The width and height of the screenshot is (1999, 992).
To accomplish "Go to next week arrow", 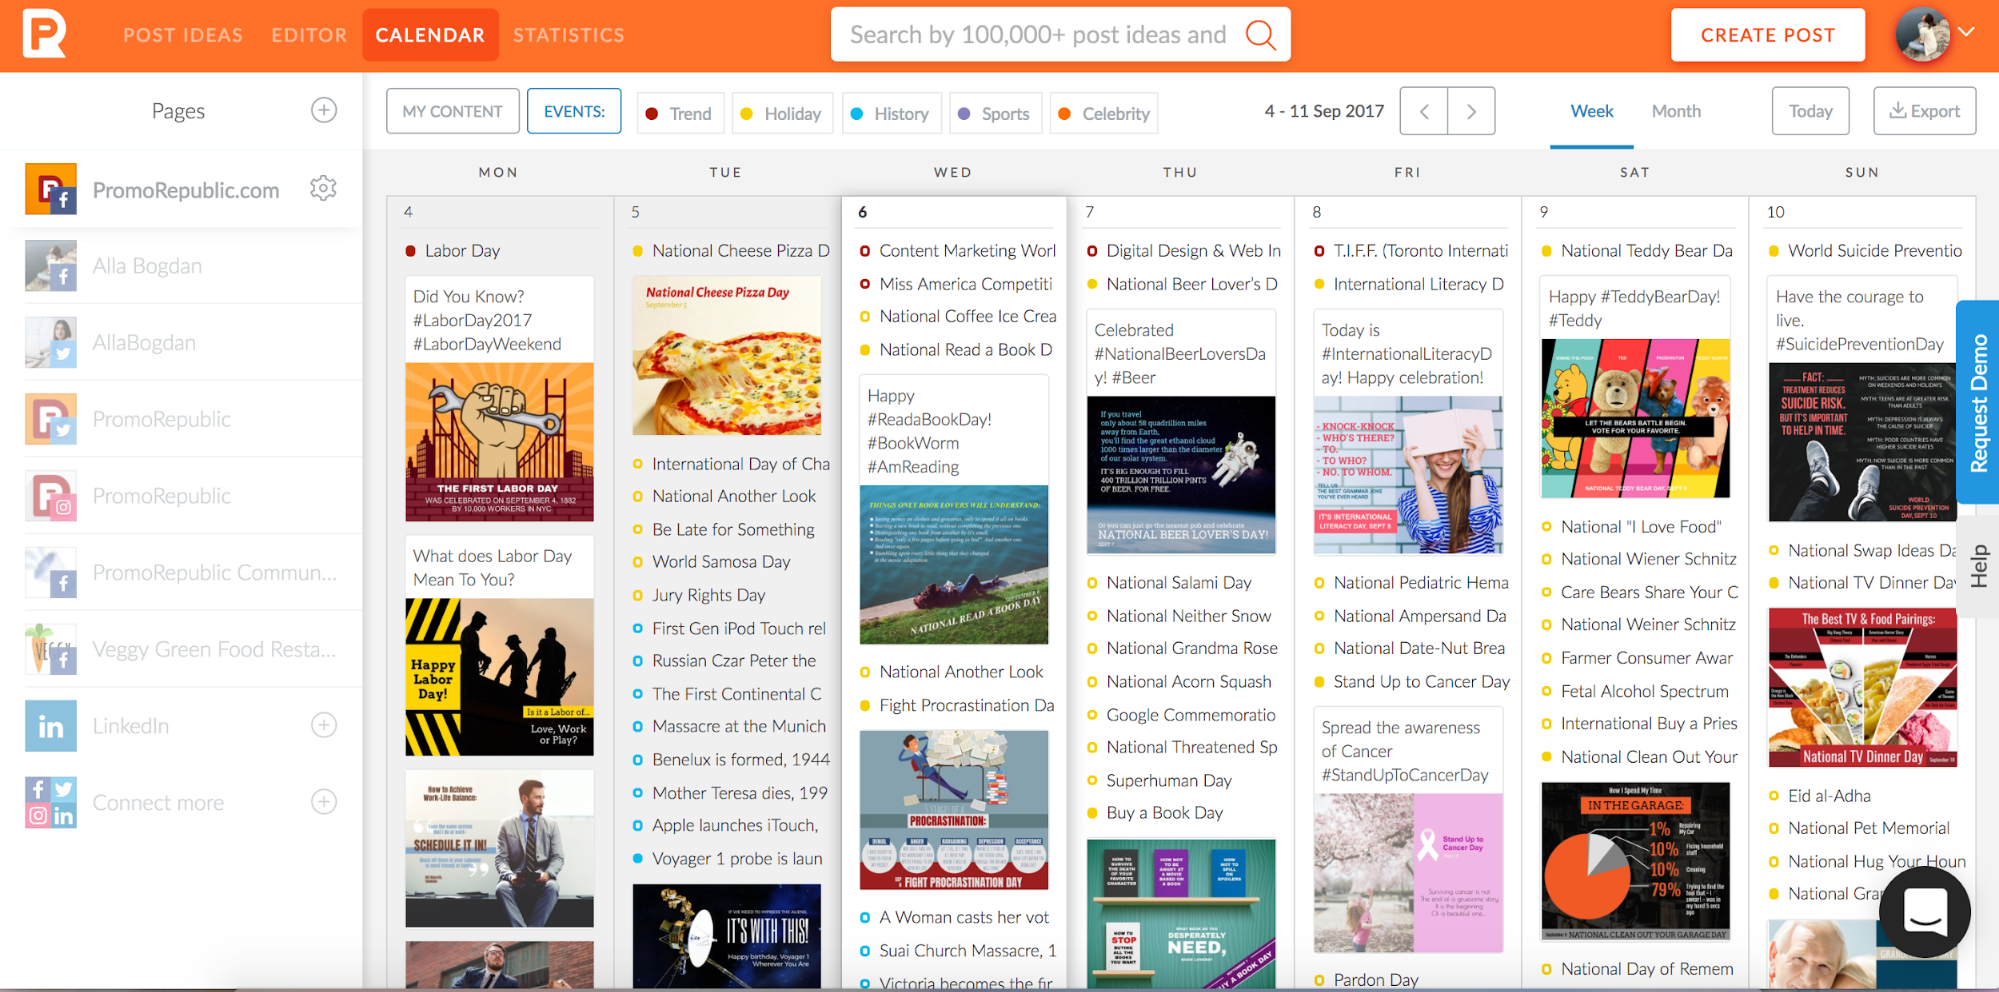I will [1471, 111].
